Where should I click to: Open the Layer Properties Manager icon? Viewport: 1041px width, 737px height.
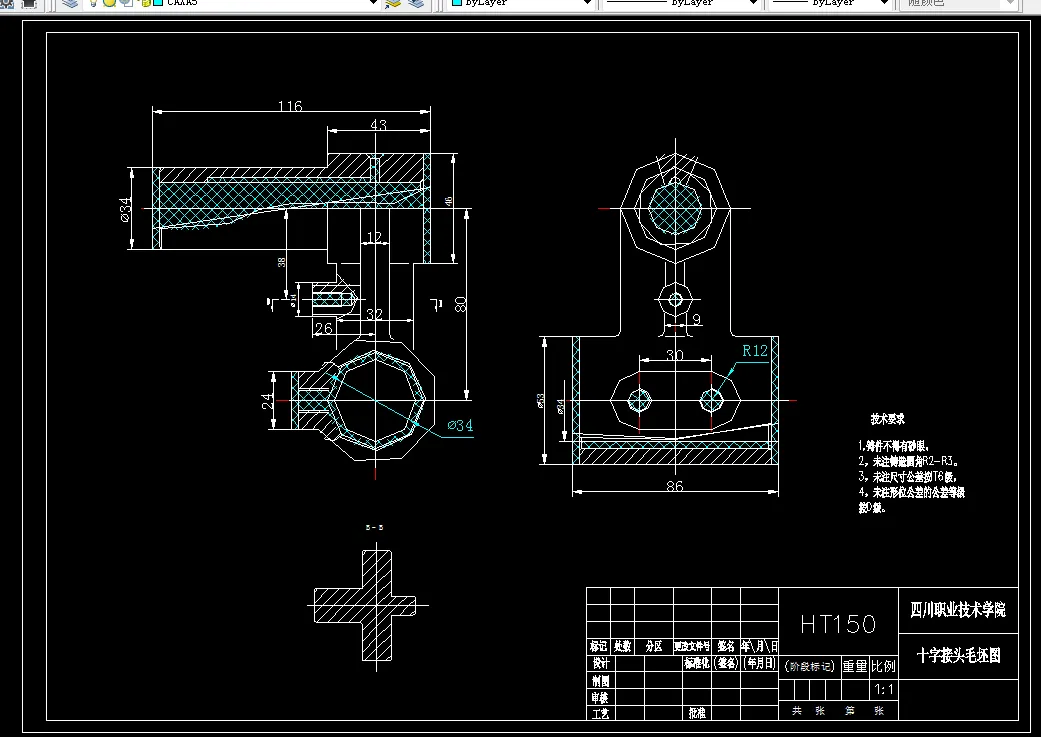click(x=70, y=3)
